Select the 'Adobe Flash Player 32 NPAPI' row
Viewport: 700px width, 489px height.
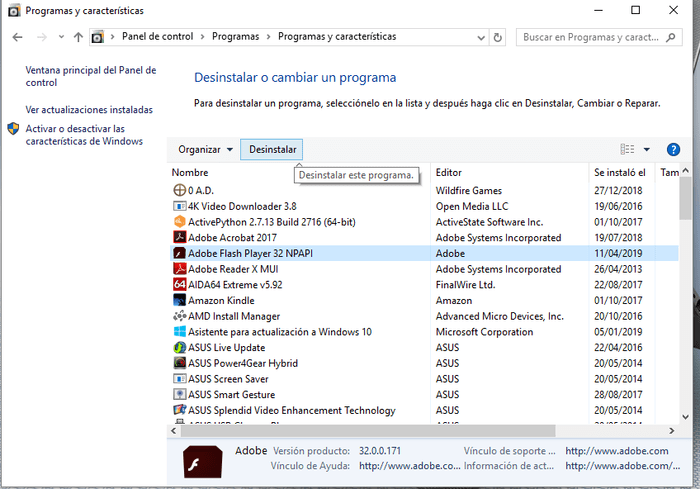click(424, 253)
